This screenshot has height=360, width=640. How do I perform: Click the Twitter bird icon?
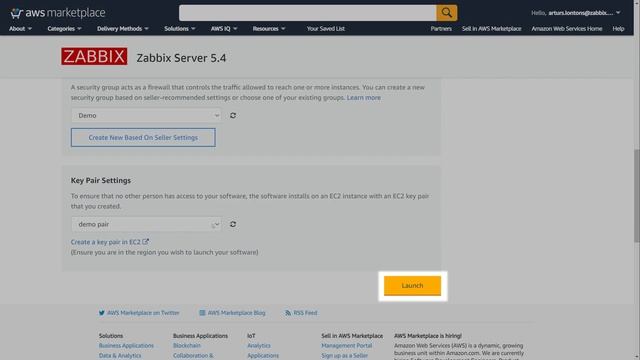(x=102, y=313)
